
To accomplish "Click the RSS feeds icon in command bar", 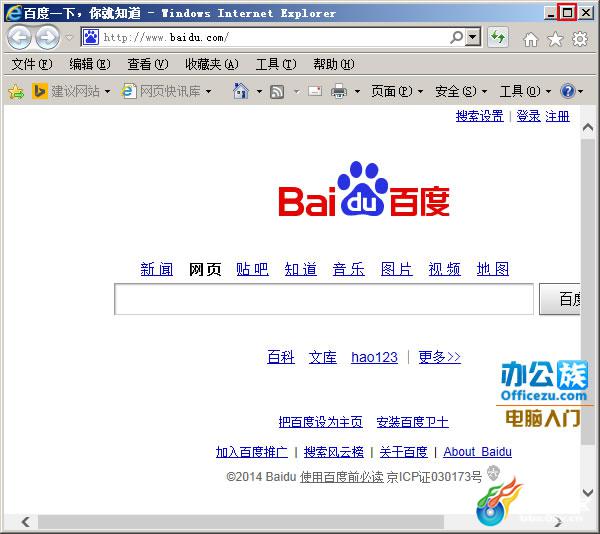I will pyautogui.click(x=277, y=91).
